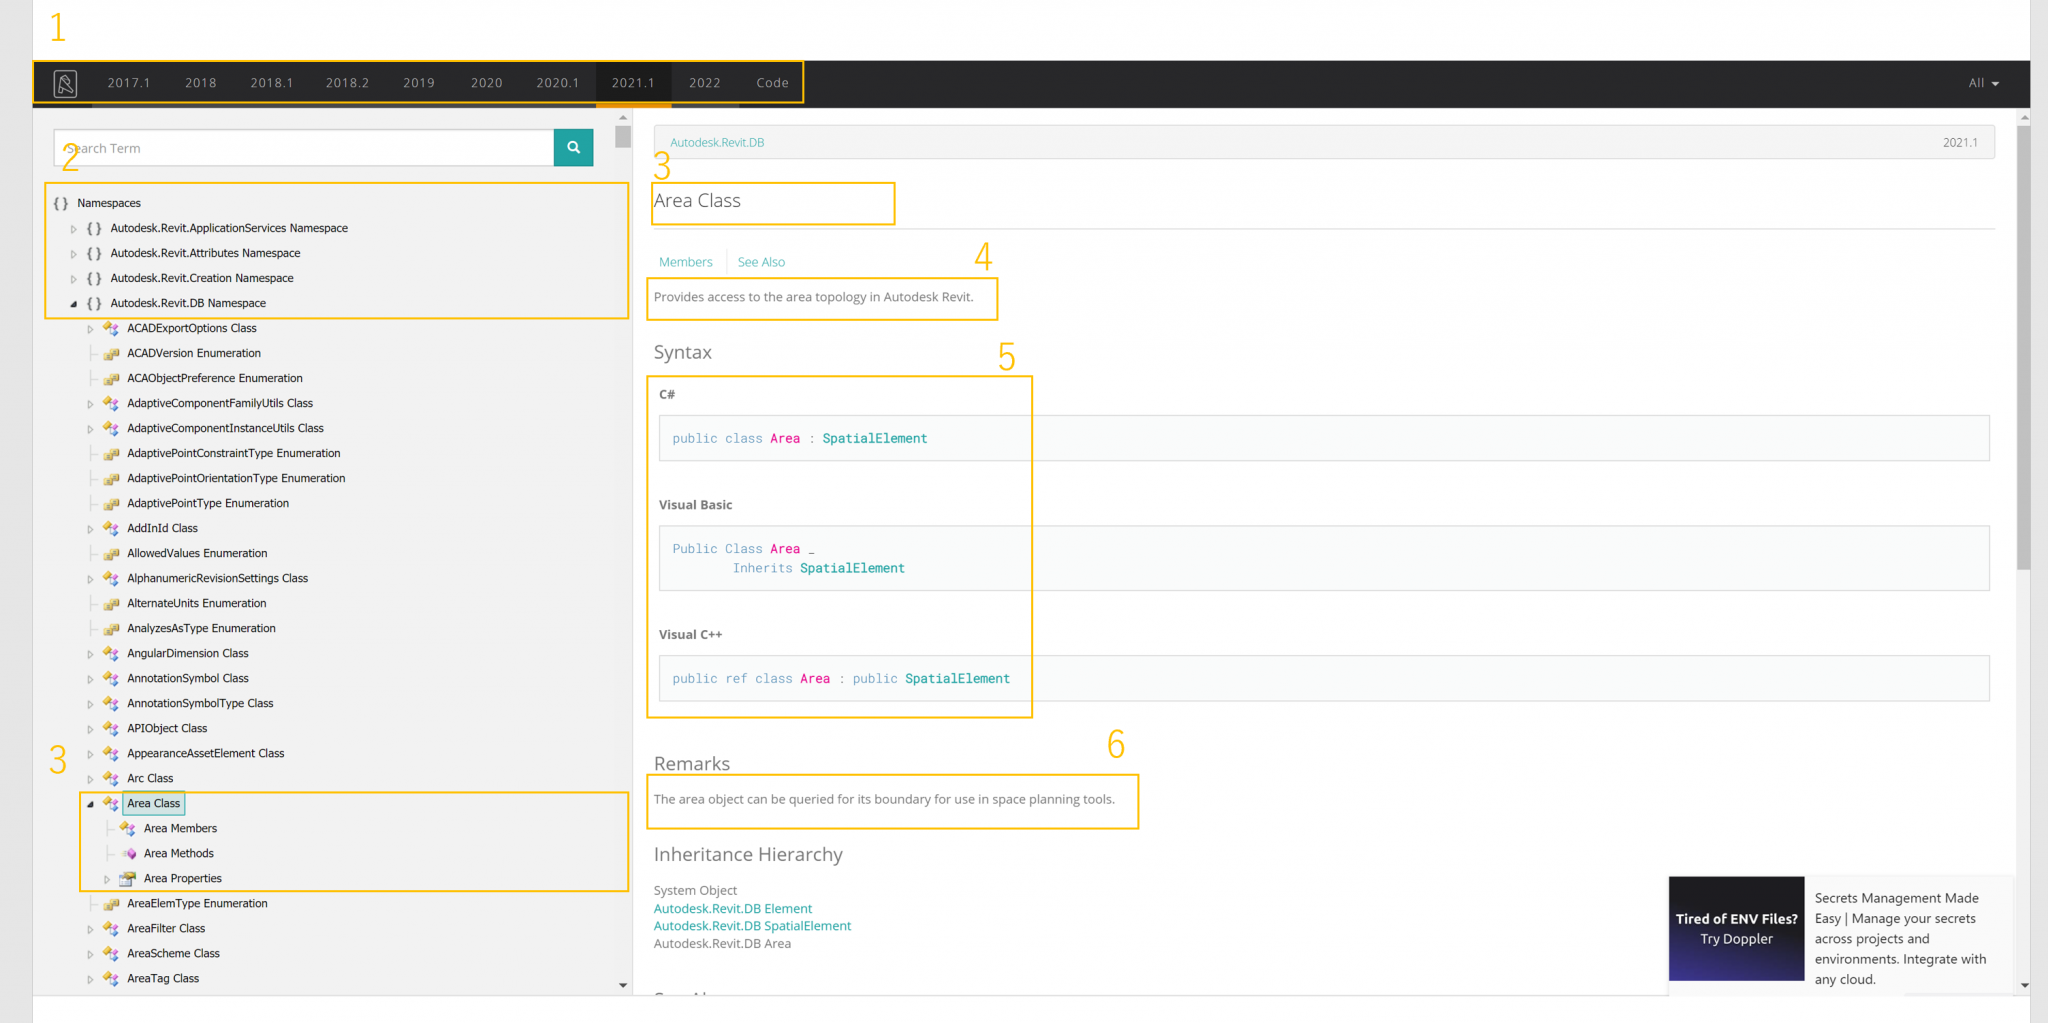Screen dimensions: 2048x1023
Task: Click the magnifier search button
Action: 573,148
